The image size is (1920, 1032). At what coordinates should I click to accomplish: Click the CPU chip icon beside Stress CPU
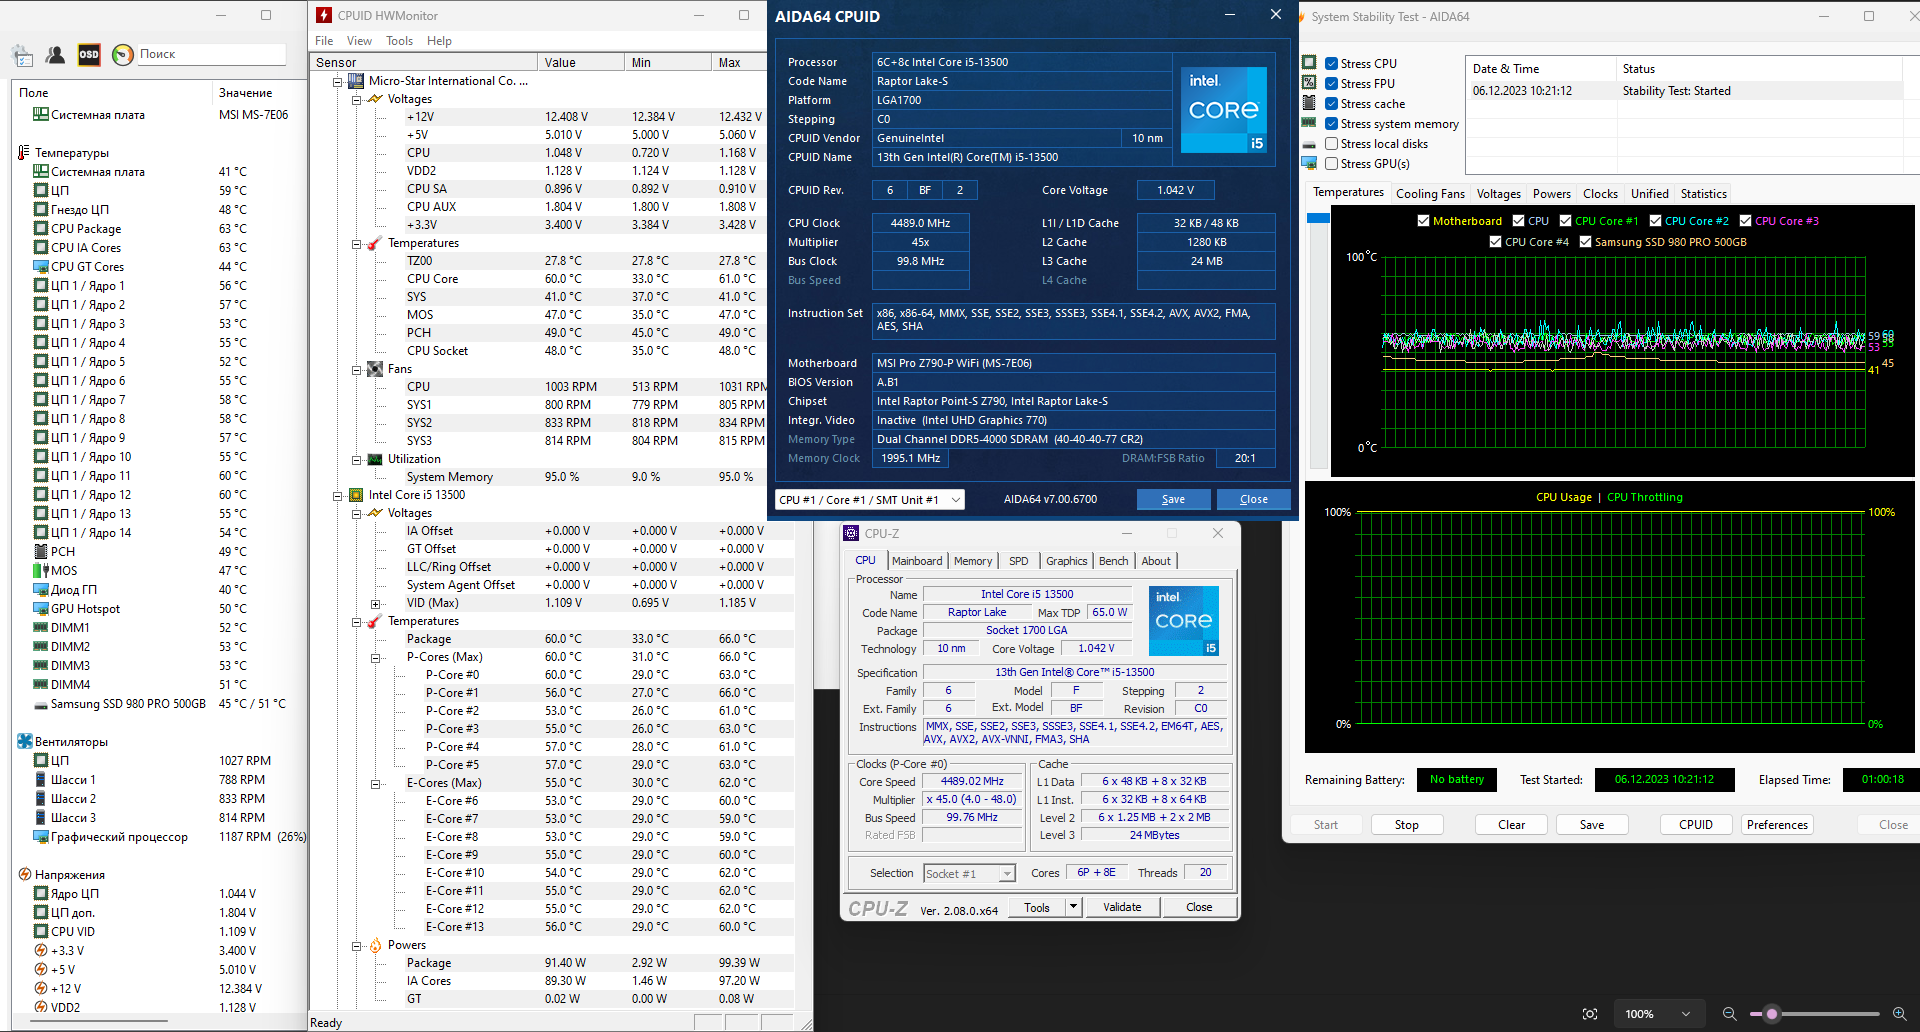click(1309, 63)
